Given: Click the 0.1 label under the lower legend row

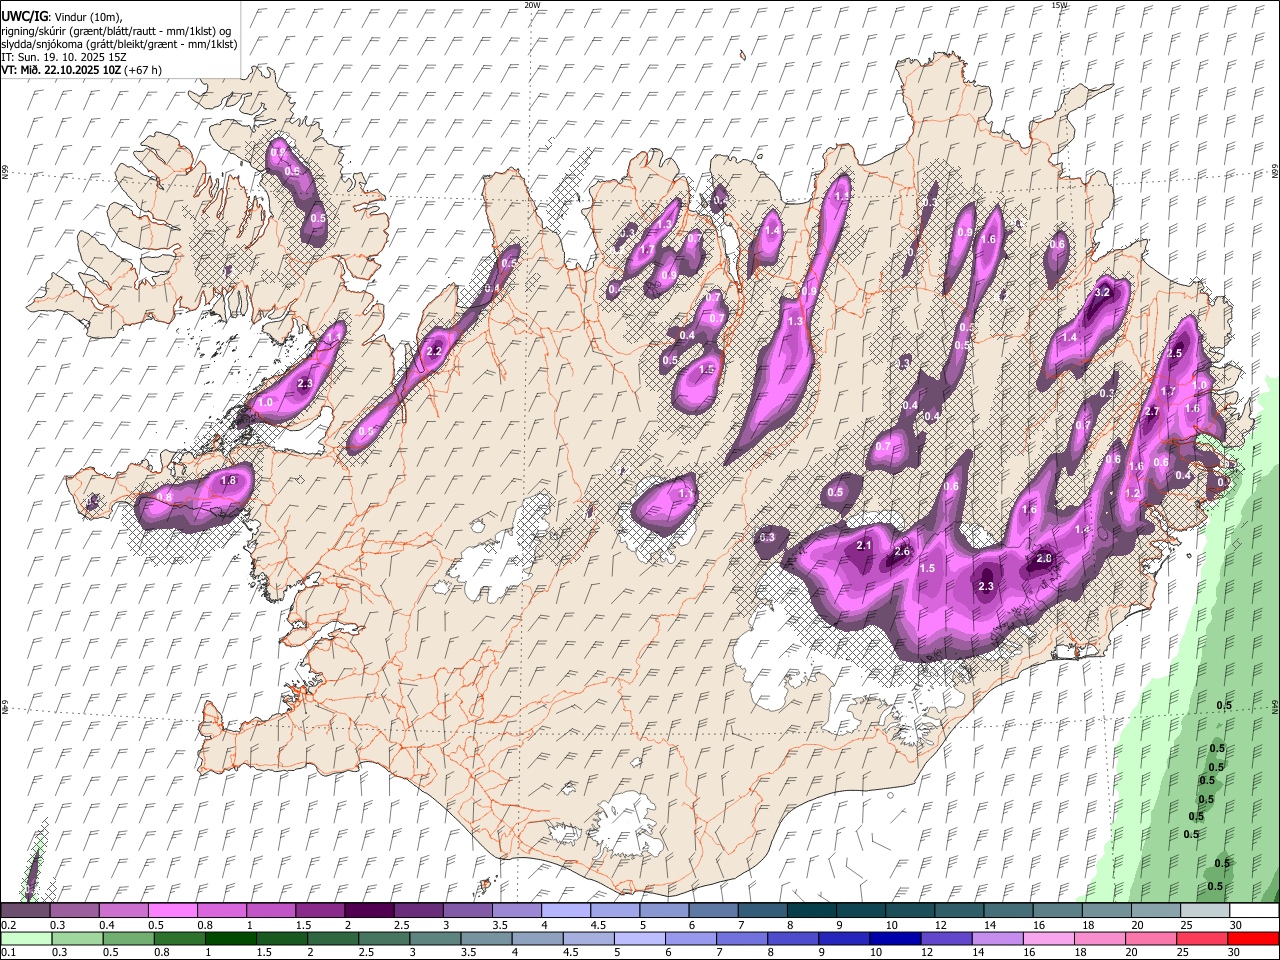Looking at the screenshot, I should pos(7,953).
